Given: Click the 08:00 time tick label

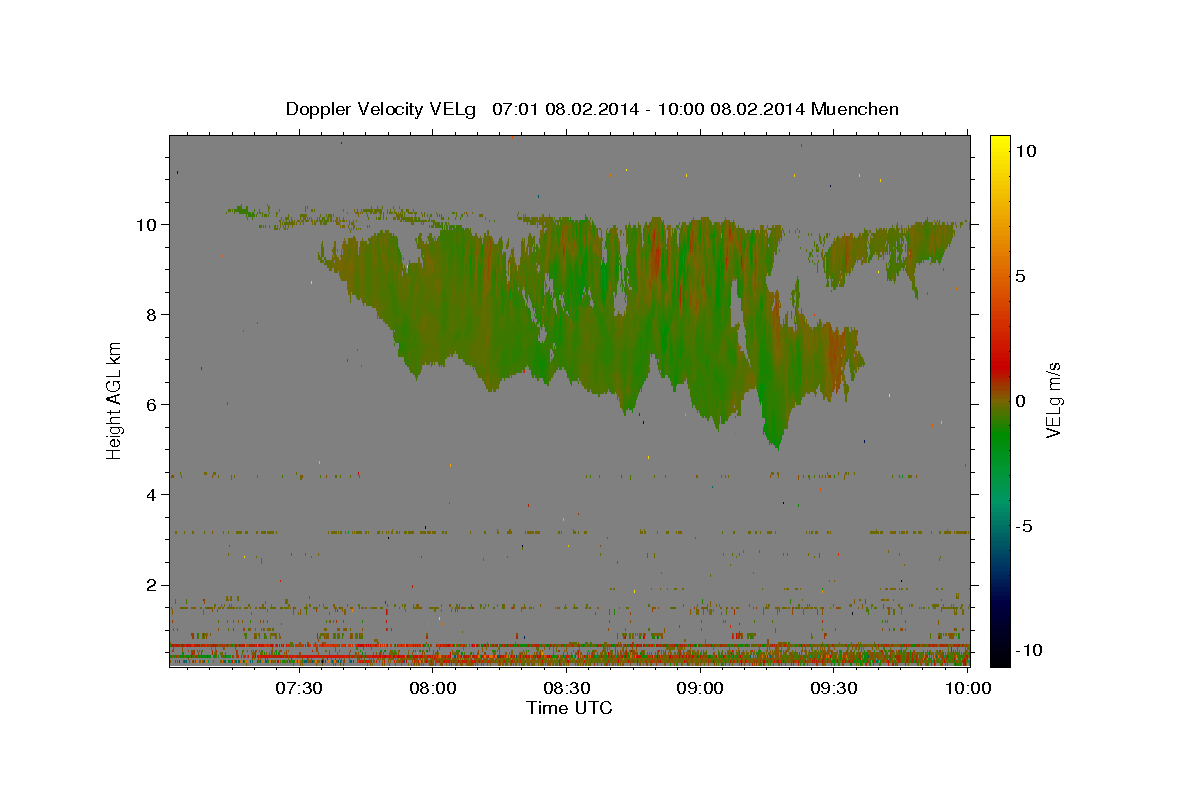Looking at the screenshot, I should [x=433, y=688].
